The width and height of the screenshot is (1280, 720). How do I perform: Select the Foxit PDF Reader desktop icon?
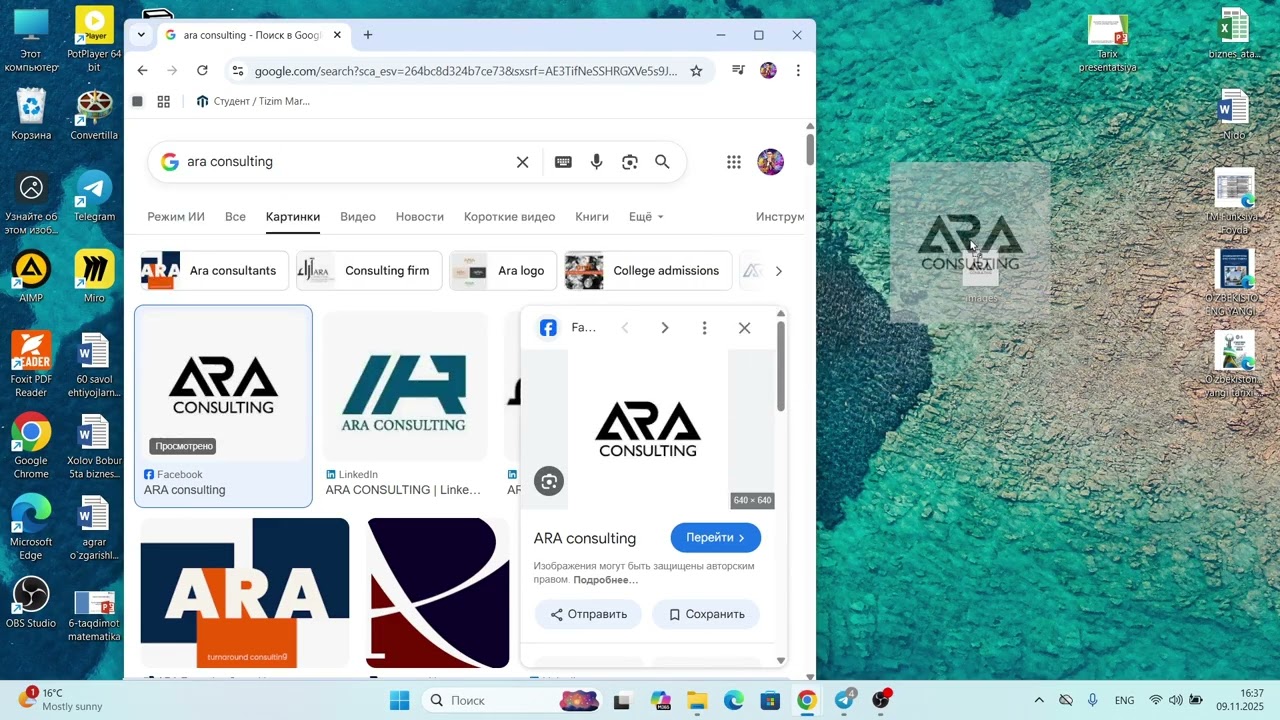[x=31, y=365]
